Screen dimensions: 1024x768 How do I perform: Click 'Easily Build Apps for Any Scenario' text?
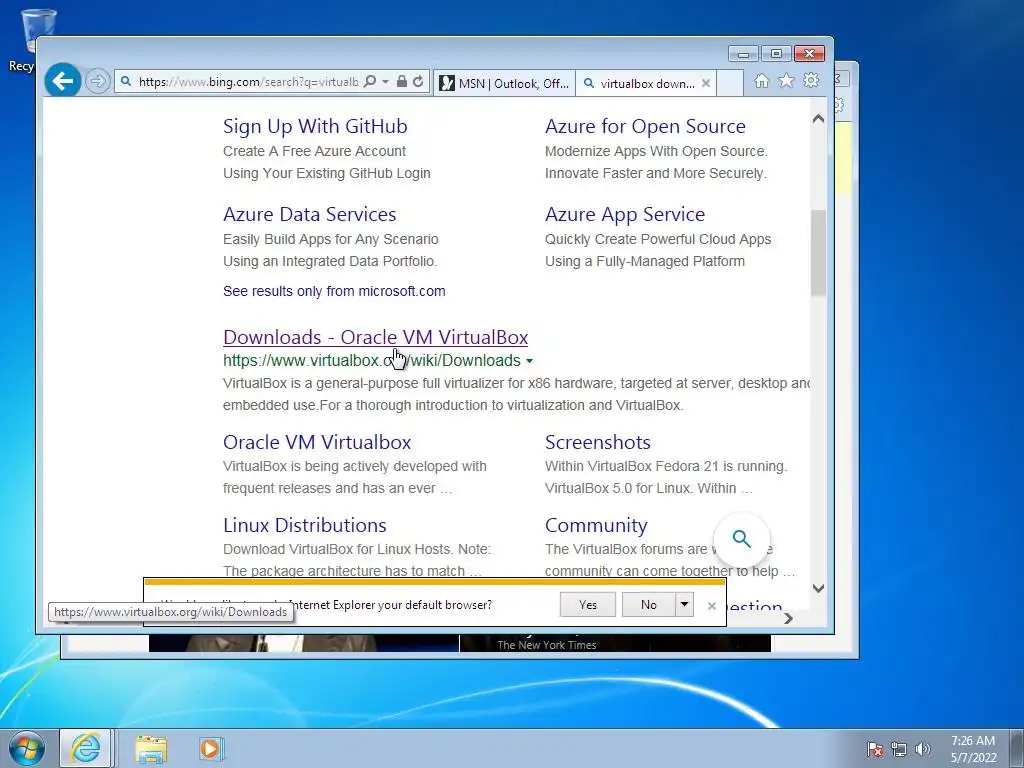click(x=330, y=239)
